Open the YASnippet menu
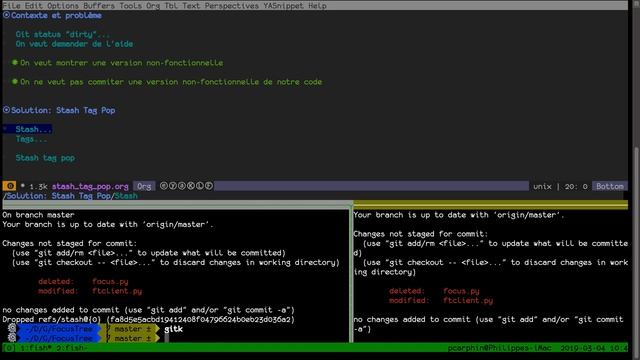 click(283, 6)
